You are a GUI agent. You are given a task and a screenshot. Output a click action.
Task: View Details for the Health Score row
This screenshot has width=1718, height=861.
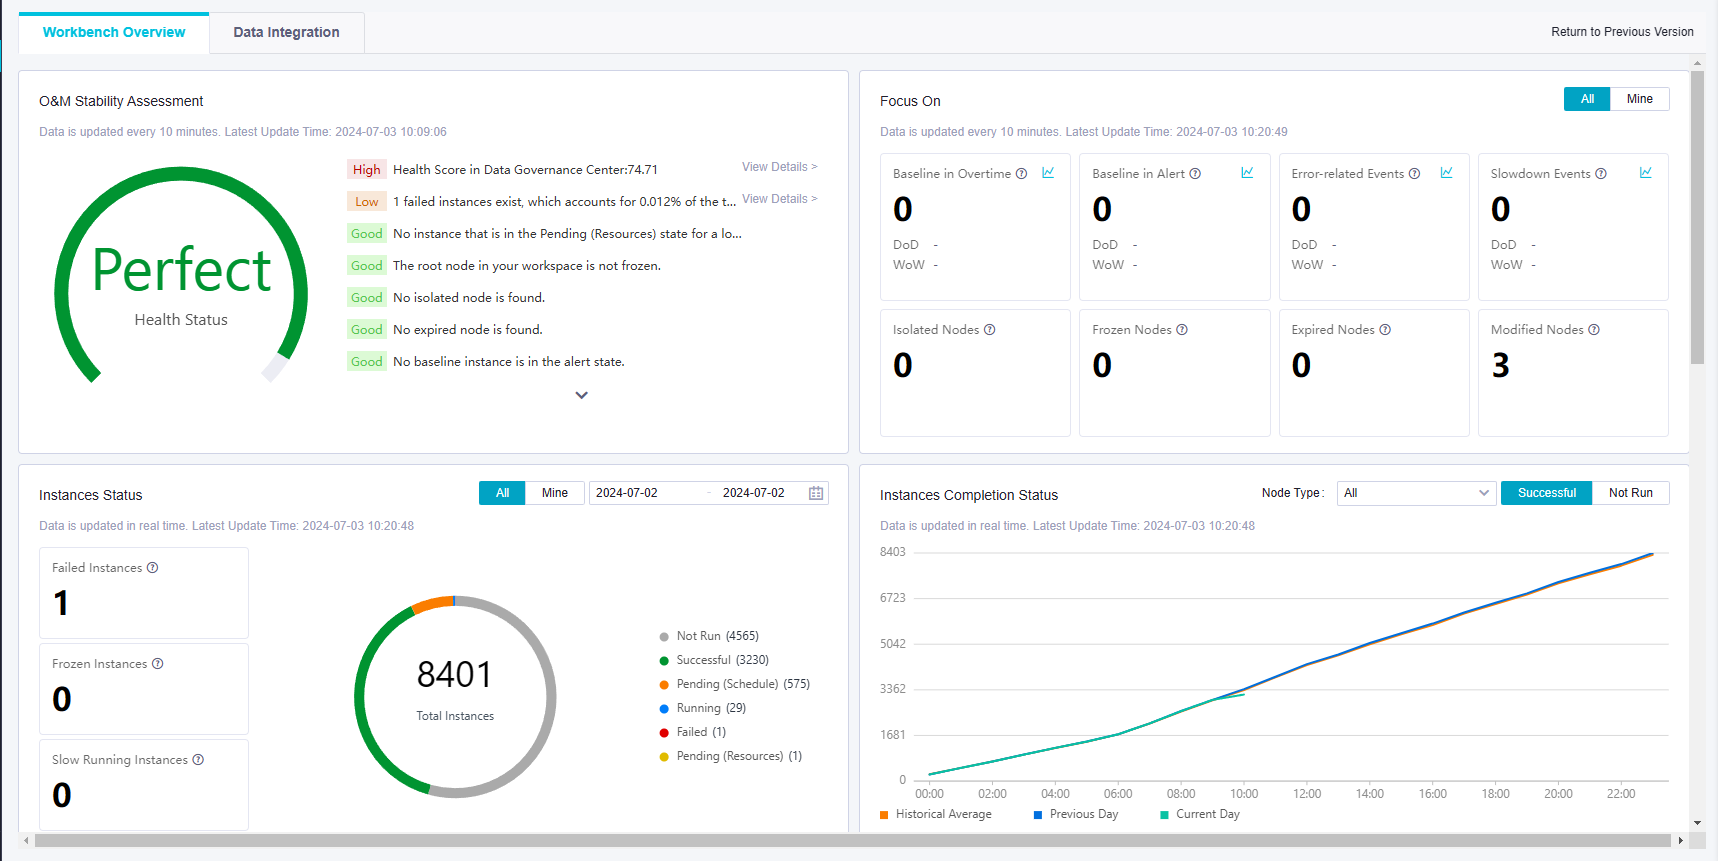[x=779, y=167]
